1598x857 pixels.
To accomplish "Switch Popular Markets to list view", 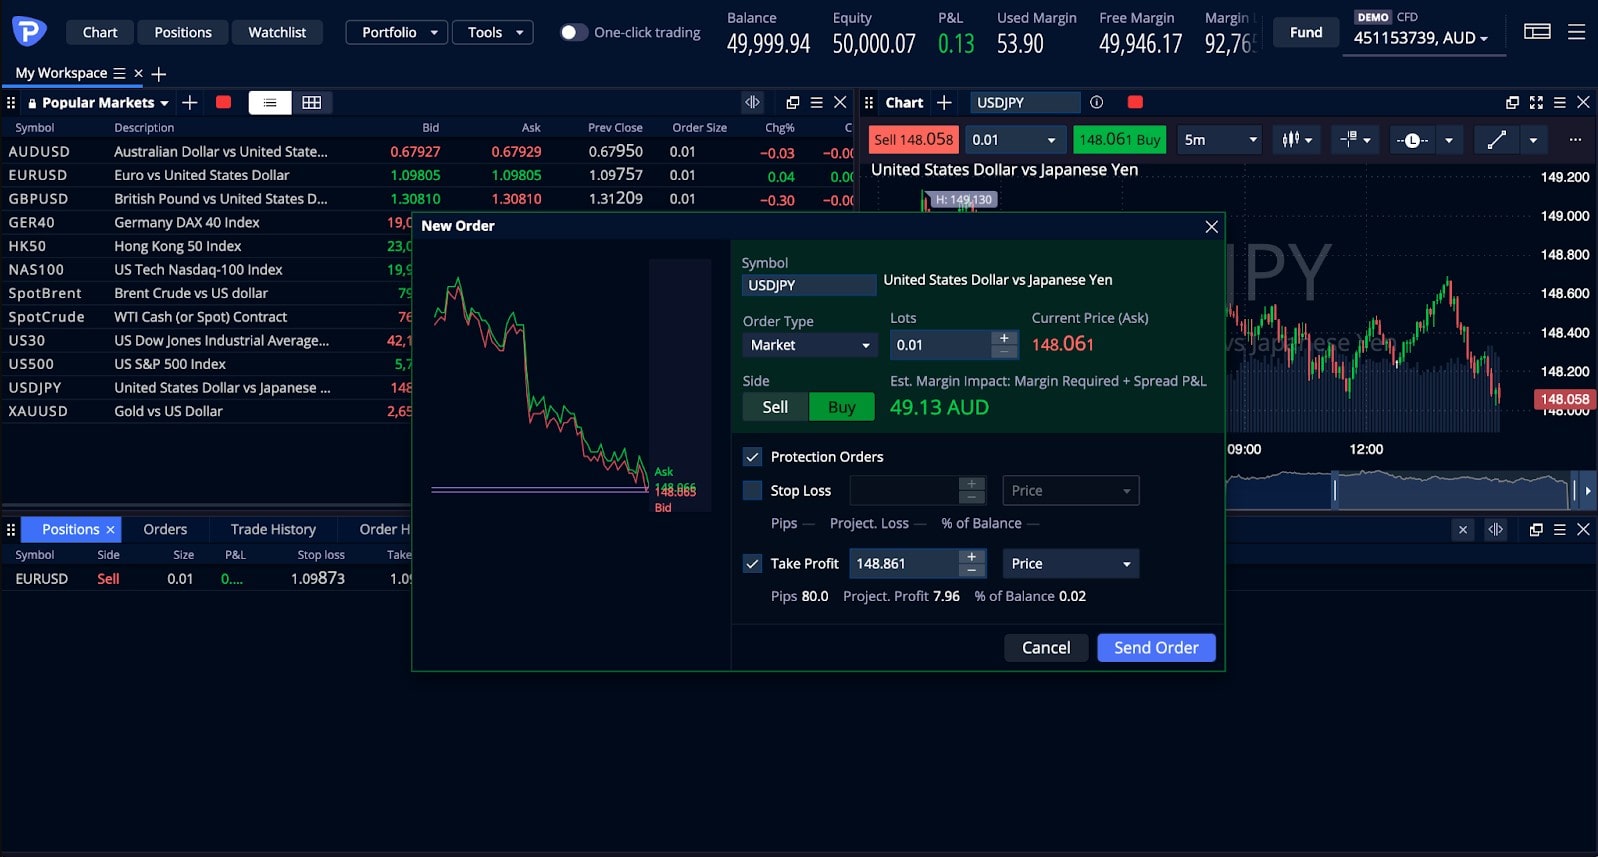I will (270, 102).
